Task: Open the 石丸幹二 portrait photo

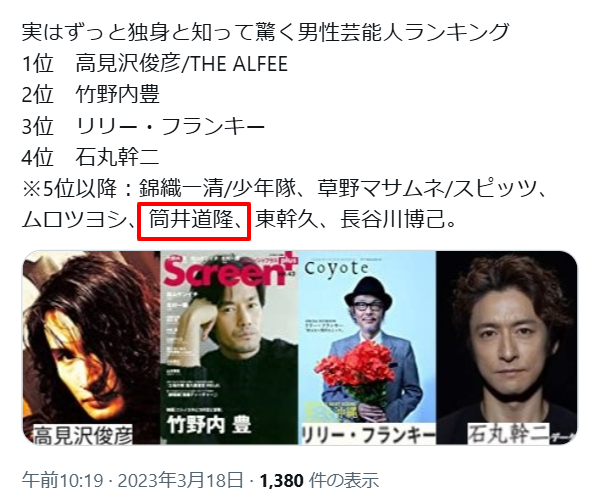Action: [507, 347]
